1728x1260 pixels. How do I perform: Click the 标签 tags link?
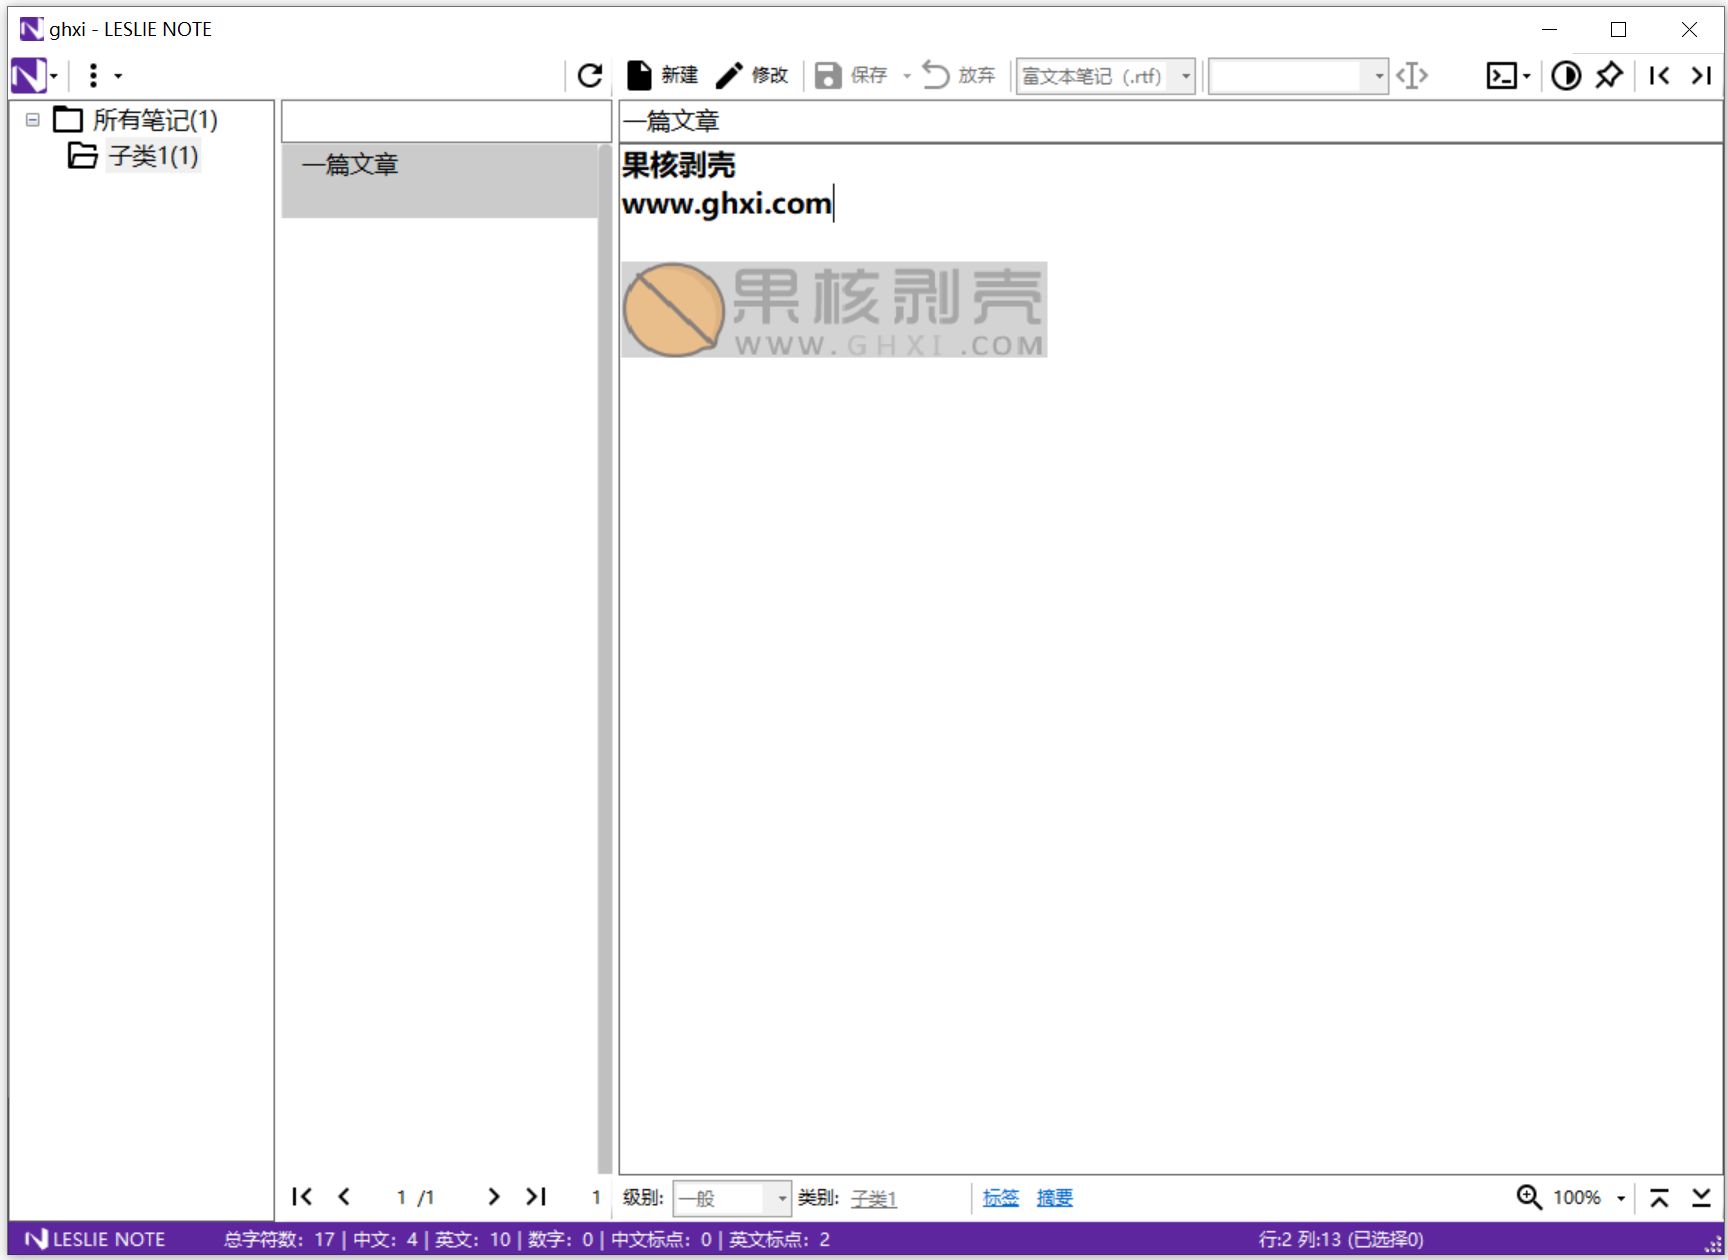coord(1000,1197)
